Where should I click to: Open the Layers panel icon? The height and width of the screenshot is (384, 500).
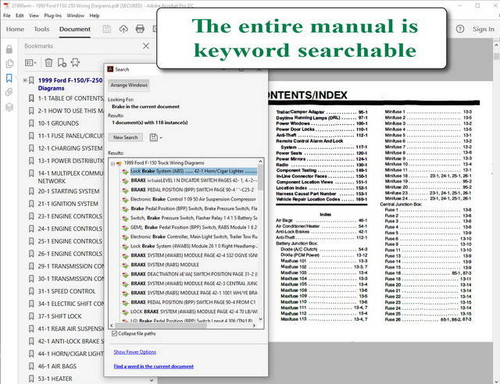9,107
